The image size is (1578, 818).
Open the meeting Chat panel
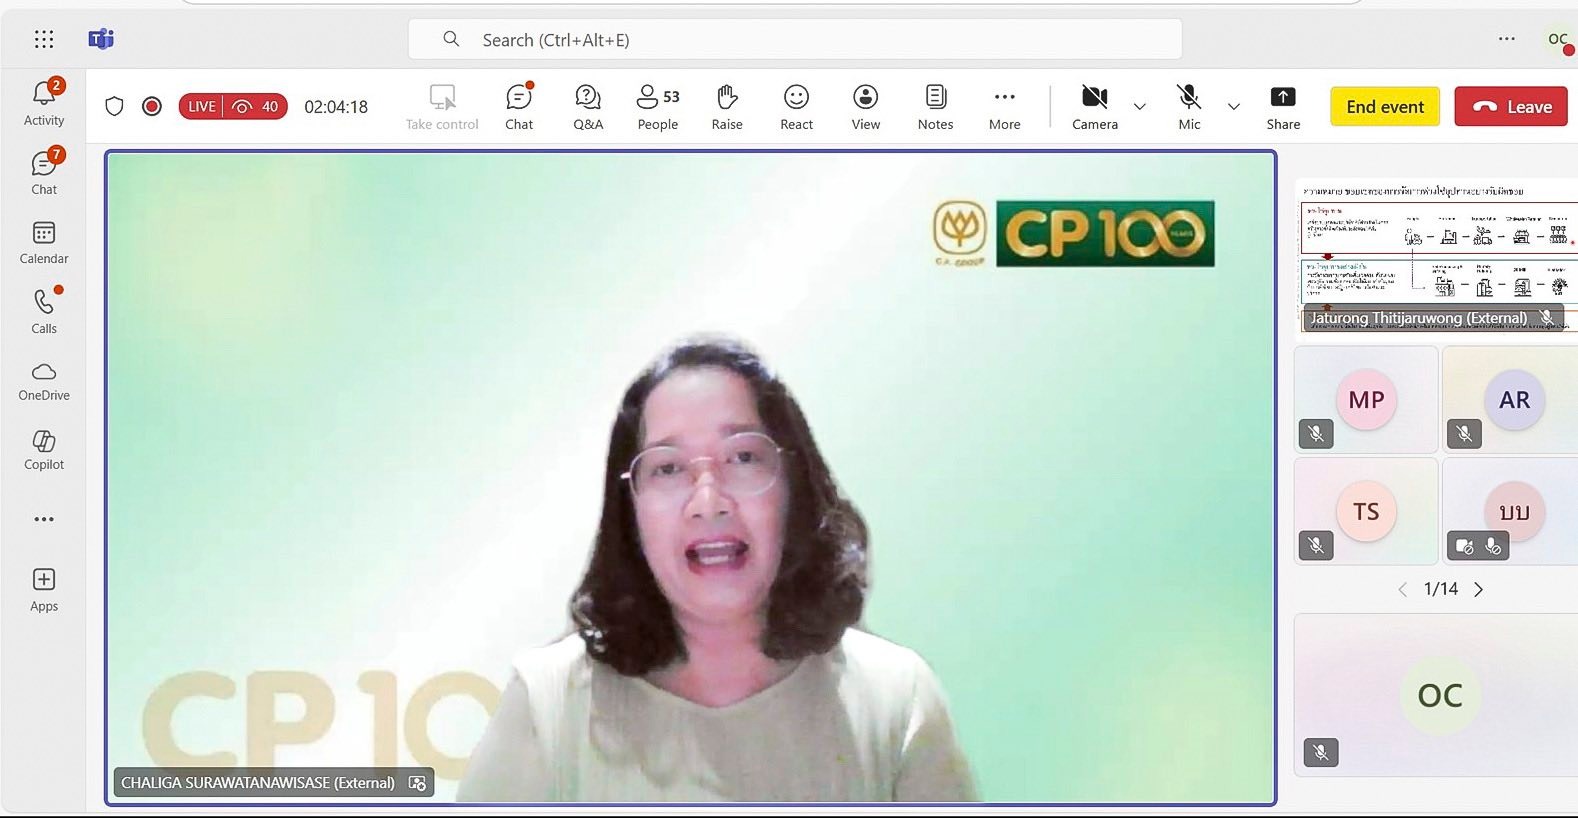[x=519, y=107]
